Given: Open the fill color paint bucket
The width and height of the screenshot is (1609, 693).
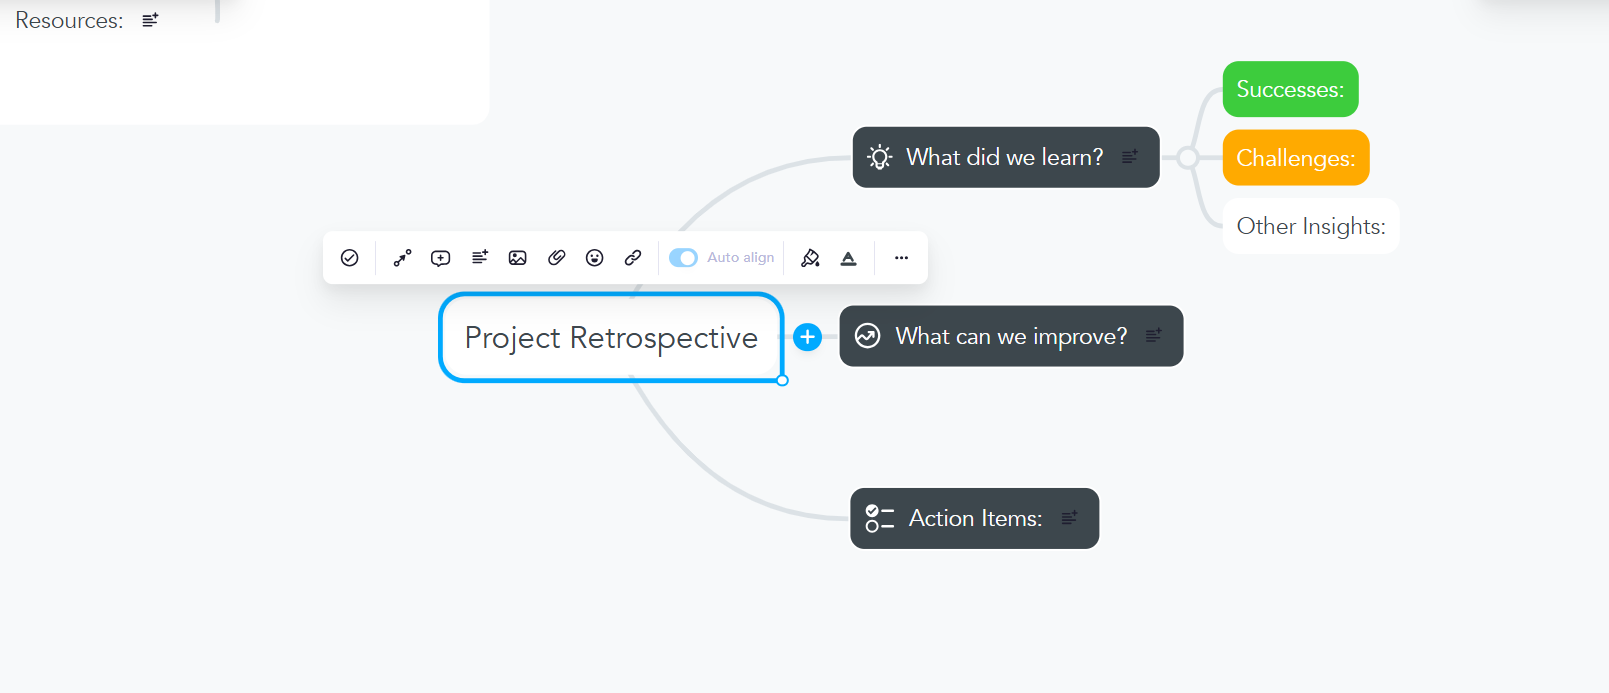Looking at the screenshot, I should coord(810,258).
